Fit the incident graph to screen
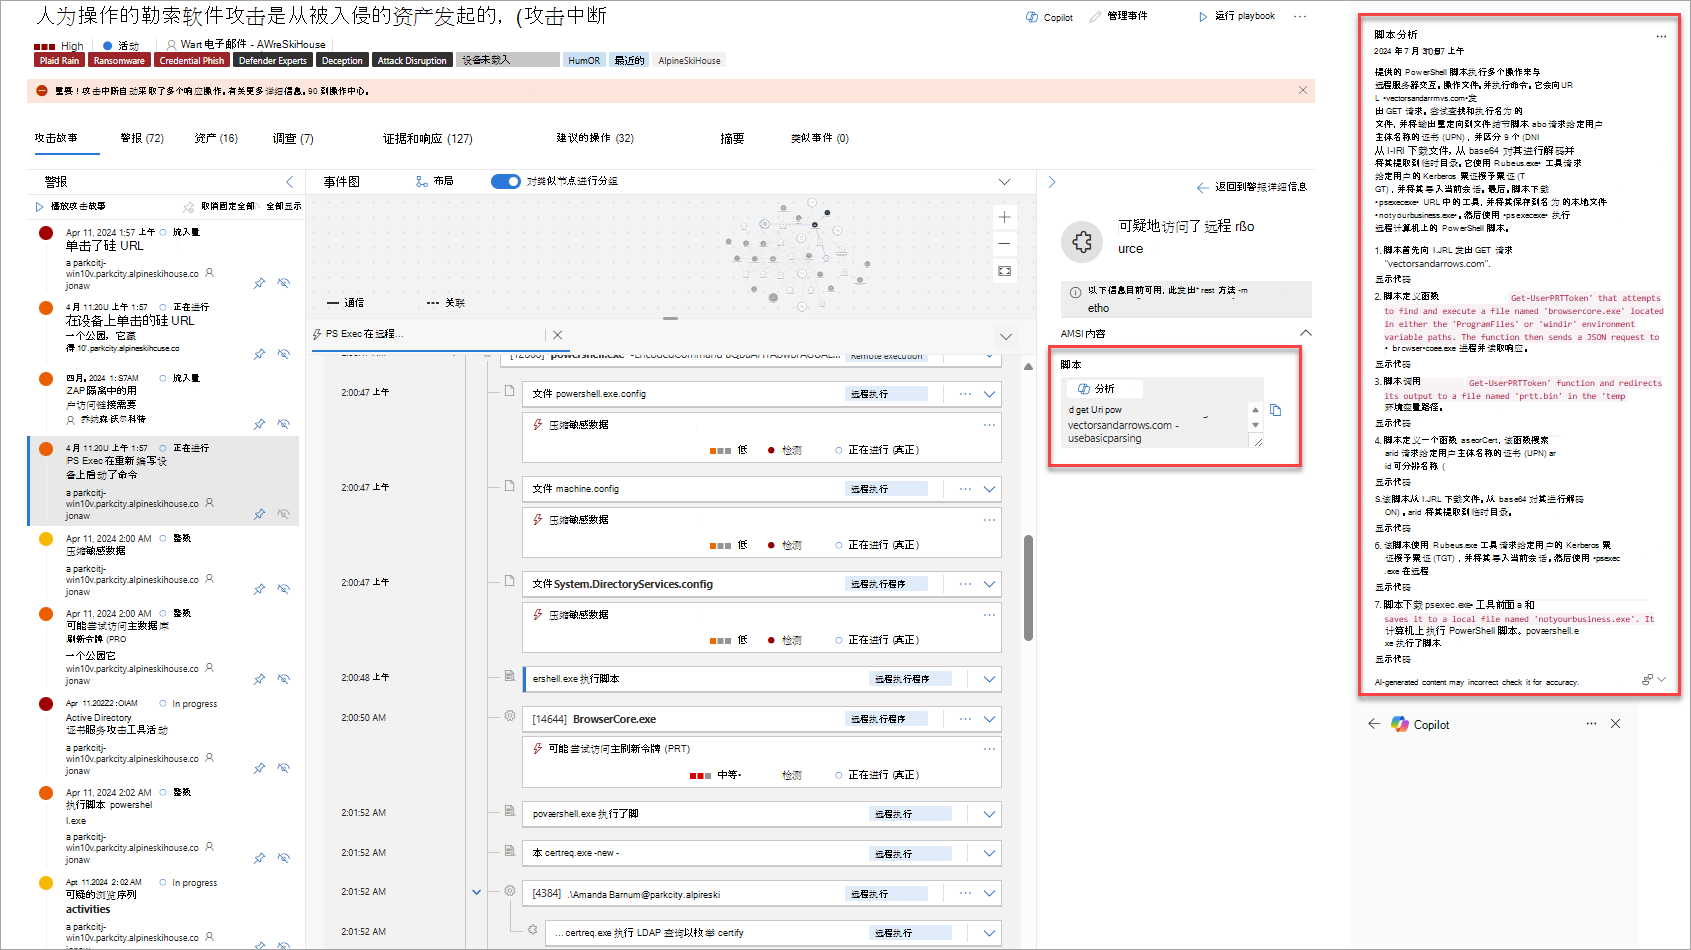Viewport: 1691px width, 950px height. 1005,271
